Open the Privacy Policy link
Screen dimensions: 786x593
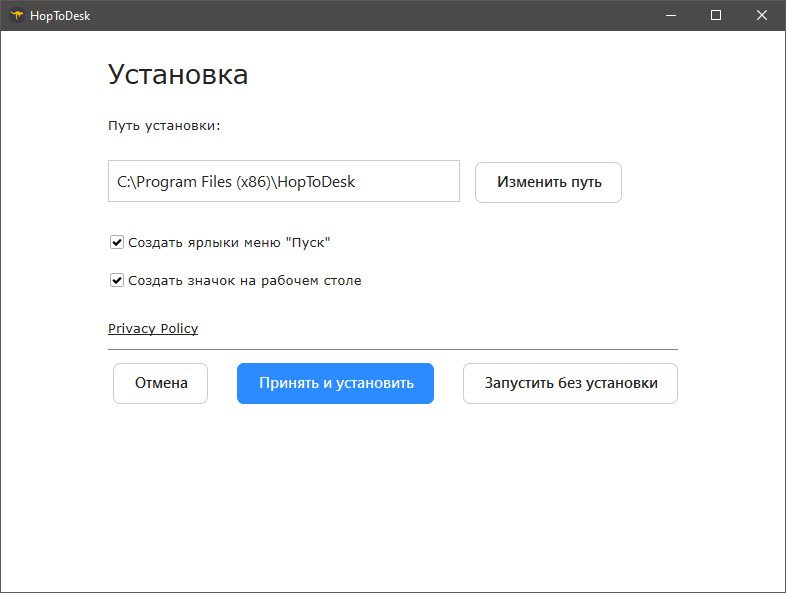coord(153,328)
